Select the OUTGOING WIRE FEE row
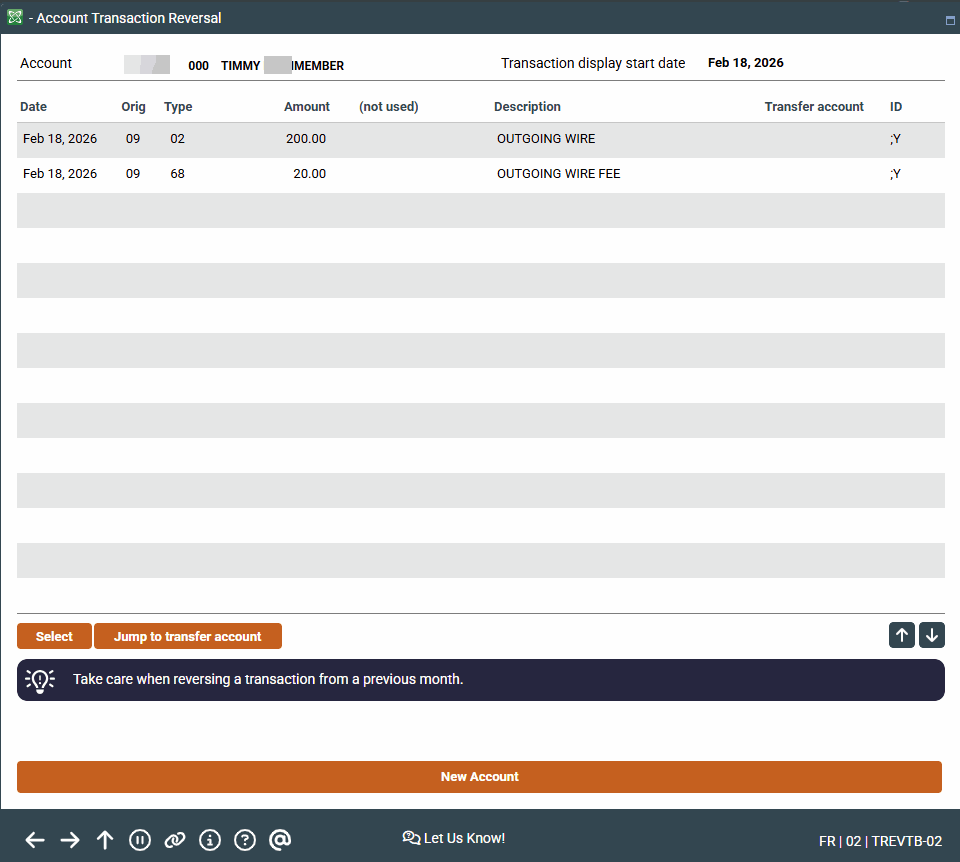The height and width of the screenshot is (862, 960). 558,174
